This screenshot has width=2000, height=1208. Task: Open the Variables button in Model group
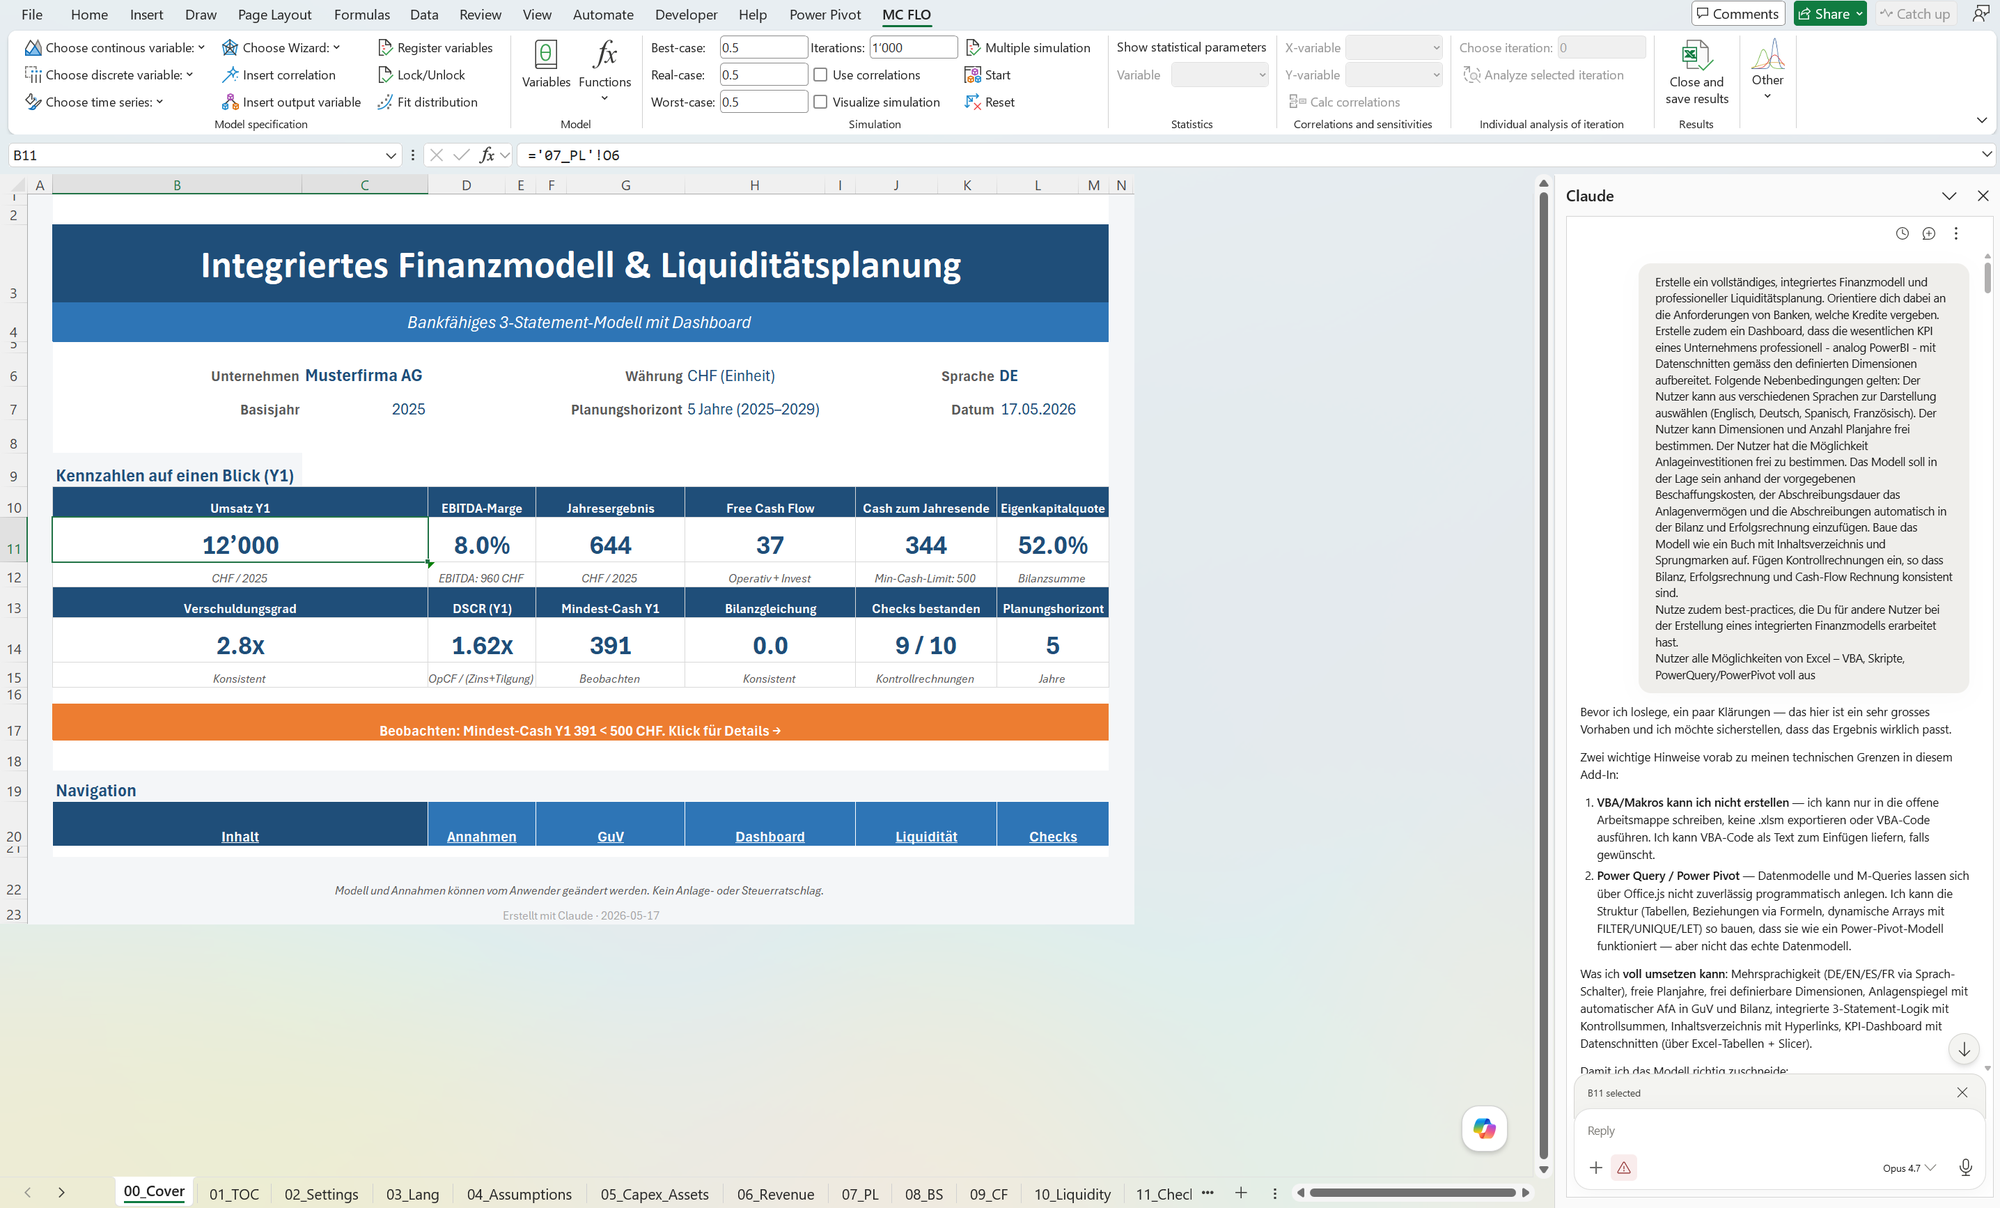pos(546,65)
